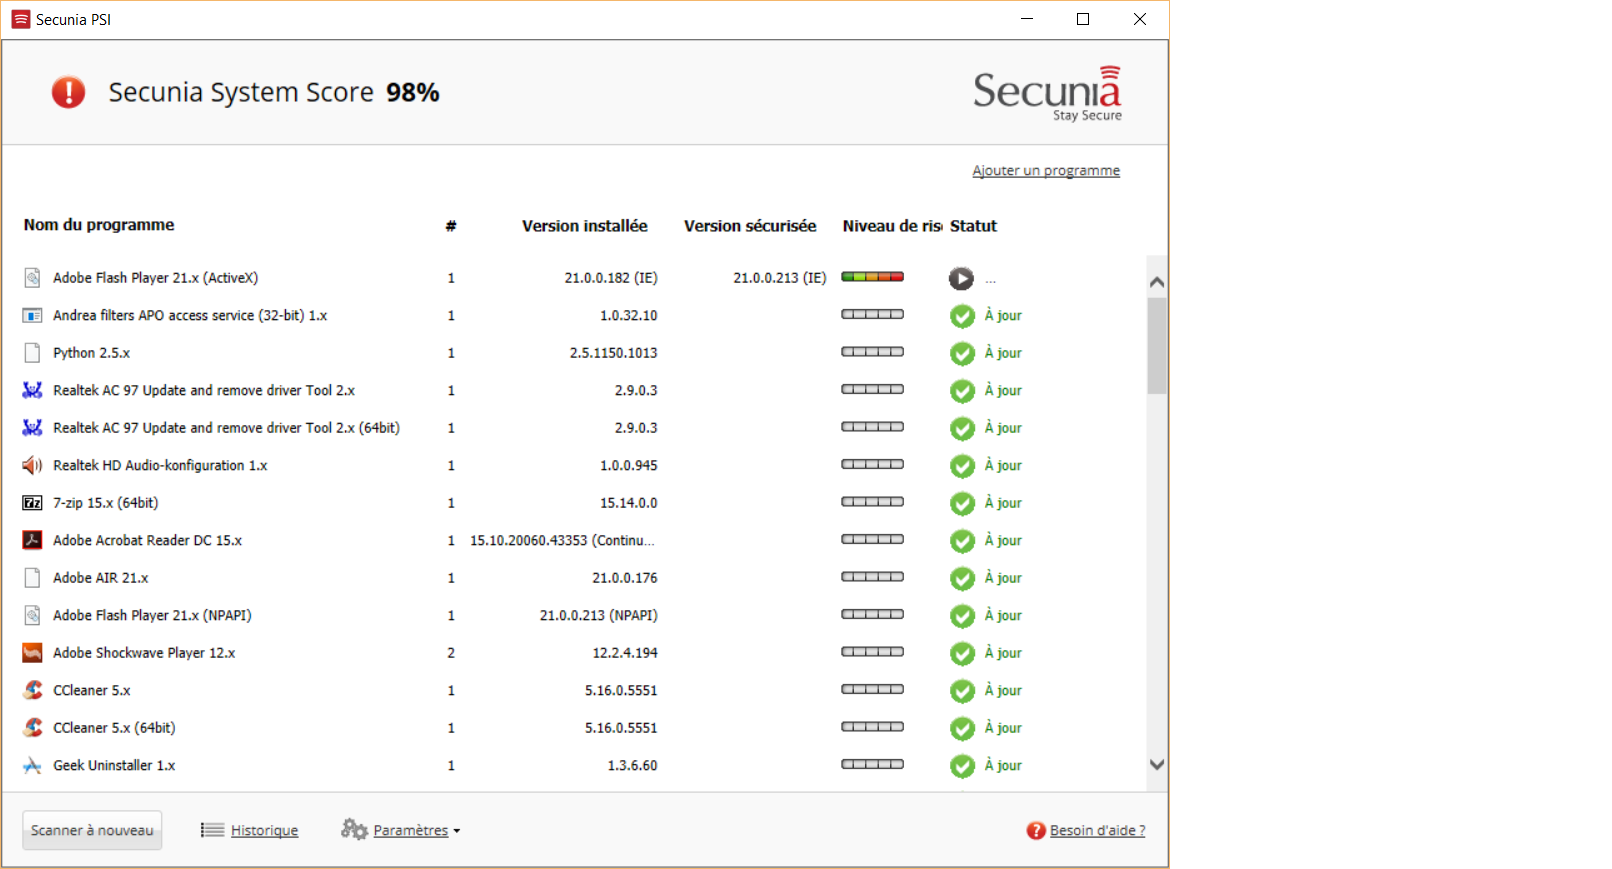Sort by Version sécurisée column

(x=750, y=226)
